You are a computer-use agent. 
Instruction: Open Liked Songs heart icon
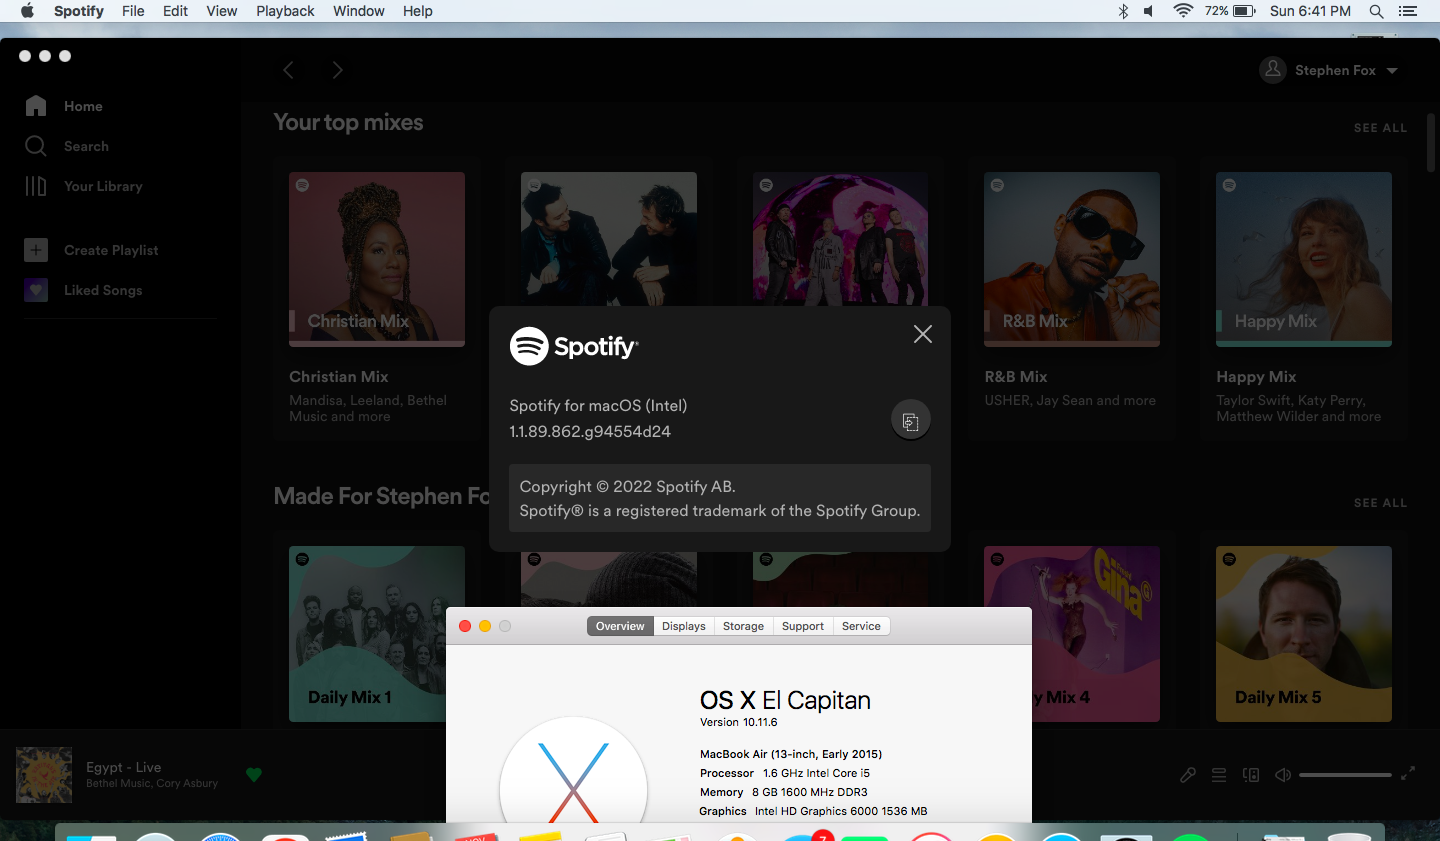pyautogui.click(x=36, y=290)
